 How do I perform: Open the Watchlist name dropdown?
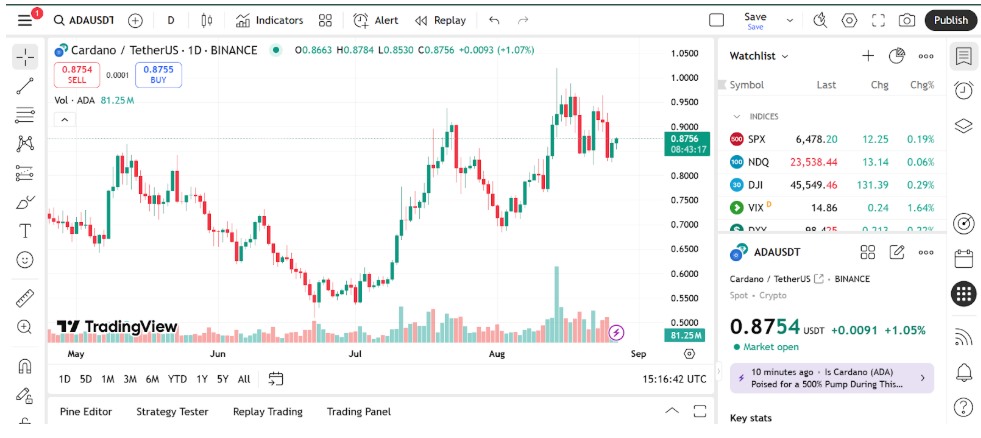click(x=759, y=56)
